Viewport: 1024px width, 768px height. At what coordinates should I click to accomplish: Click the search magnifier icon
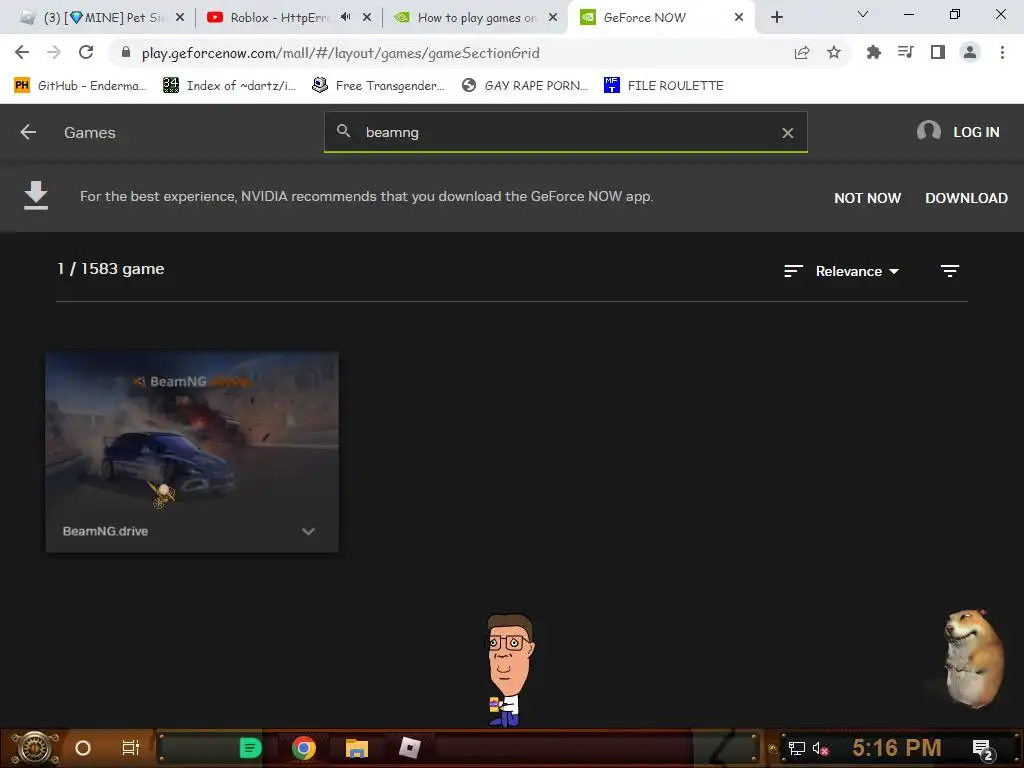coord(344,131)
